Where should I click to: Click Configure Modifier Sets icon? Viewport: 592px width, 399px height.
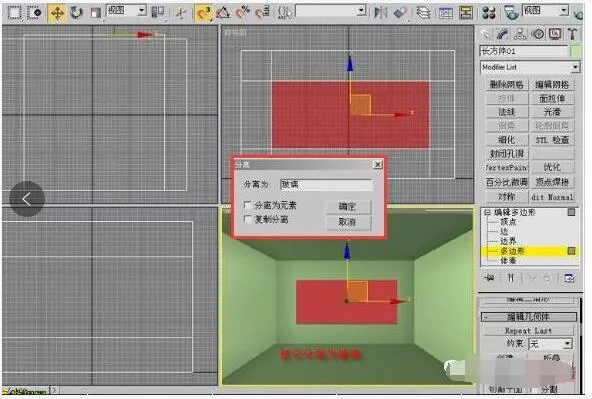click(569, 278)
